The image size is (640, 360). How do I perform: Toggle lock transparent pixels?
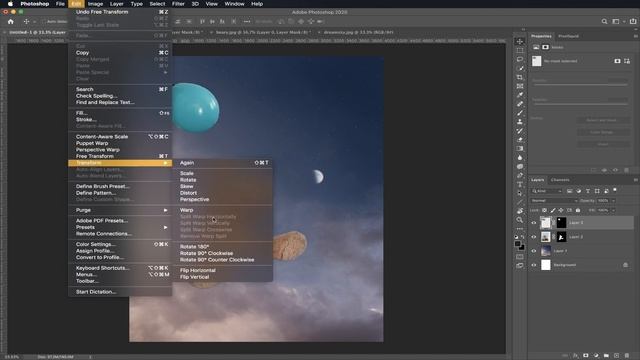point(544,210)
